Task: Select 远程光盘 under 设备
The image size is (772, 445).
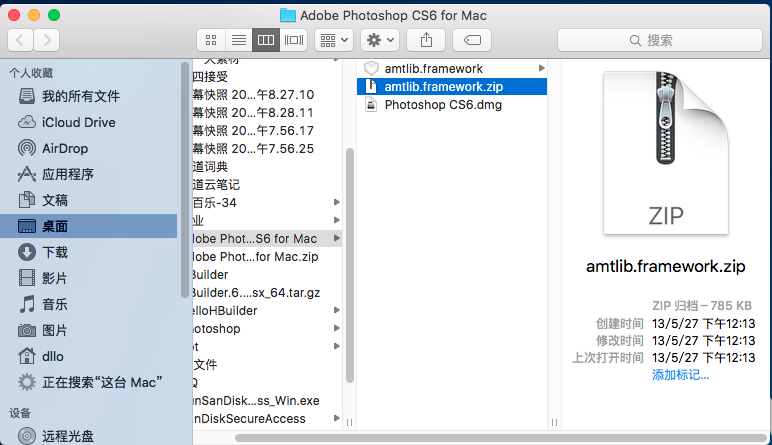Action: point(89,436)
